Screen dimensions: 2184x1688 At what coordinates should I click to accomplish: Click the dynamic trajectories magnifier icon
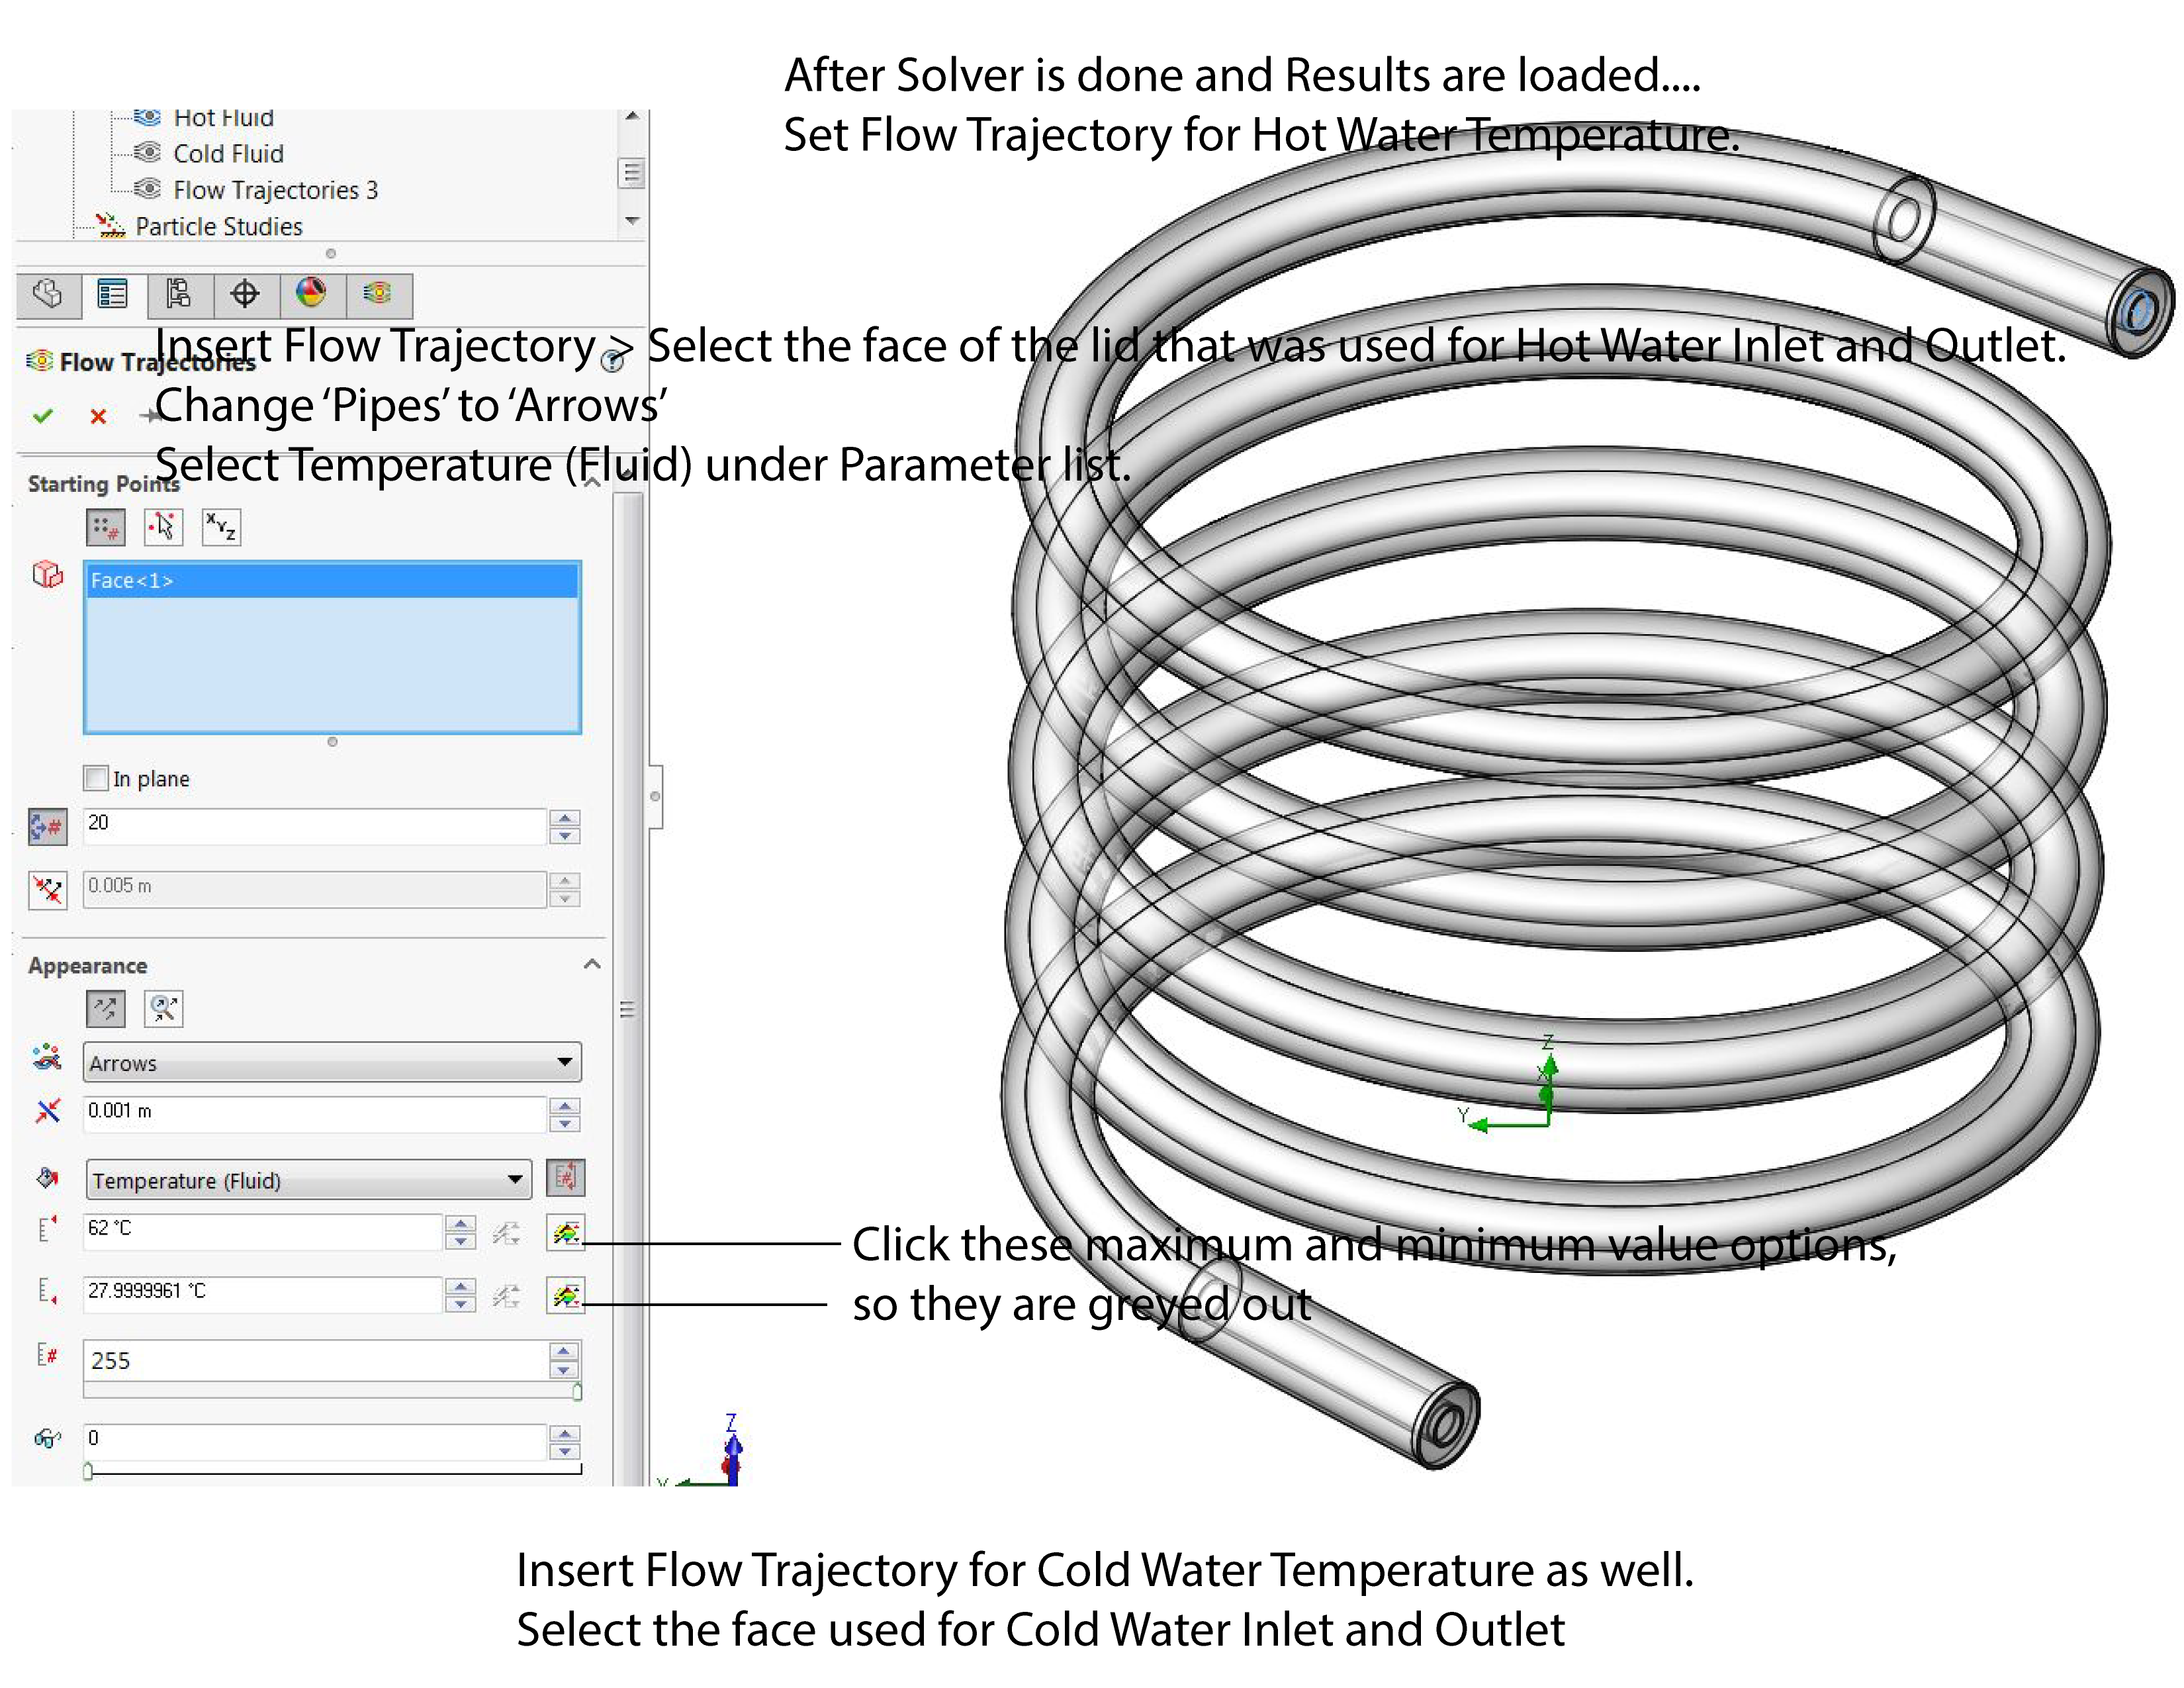(163, 1009)
